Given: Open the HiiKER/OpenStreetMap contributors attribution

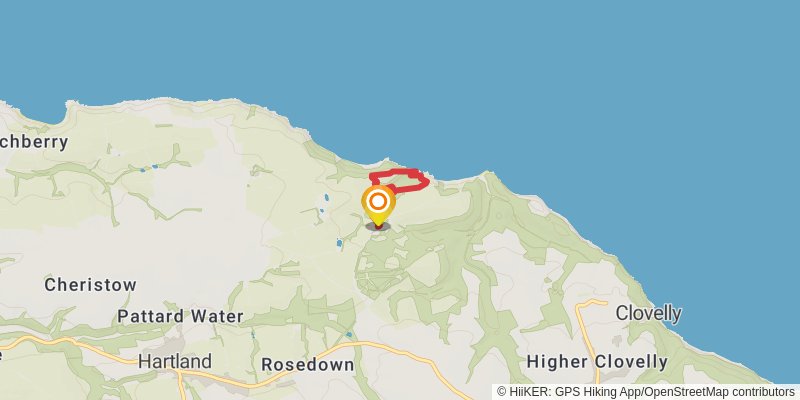Looking at the screenshot, I should 646,392.
